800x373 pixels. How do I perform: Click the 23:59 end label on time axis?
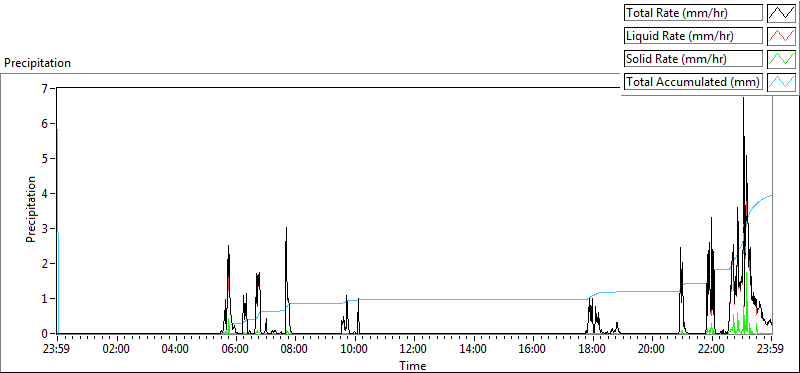[x=771, y=350]
